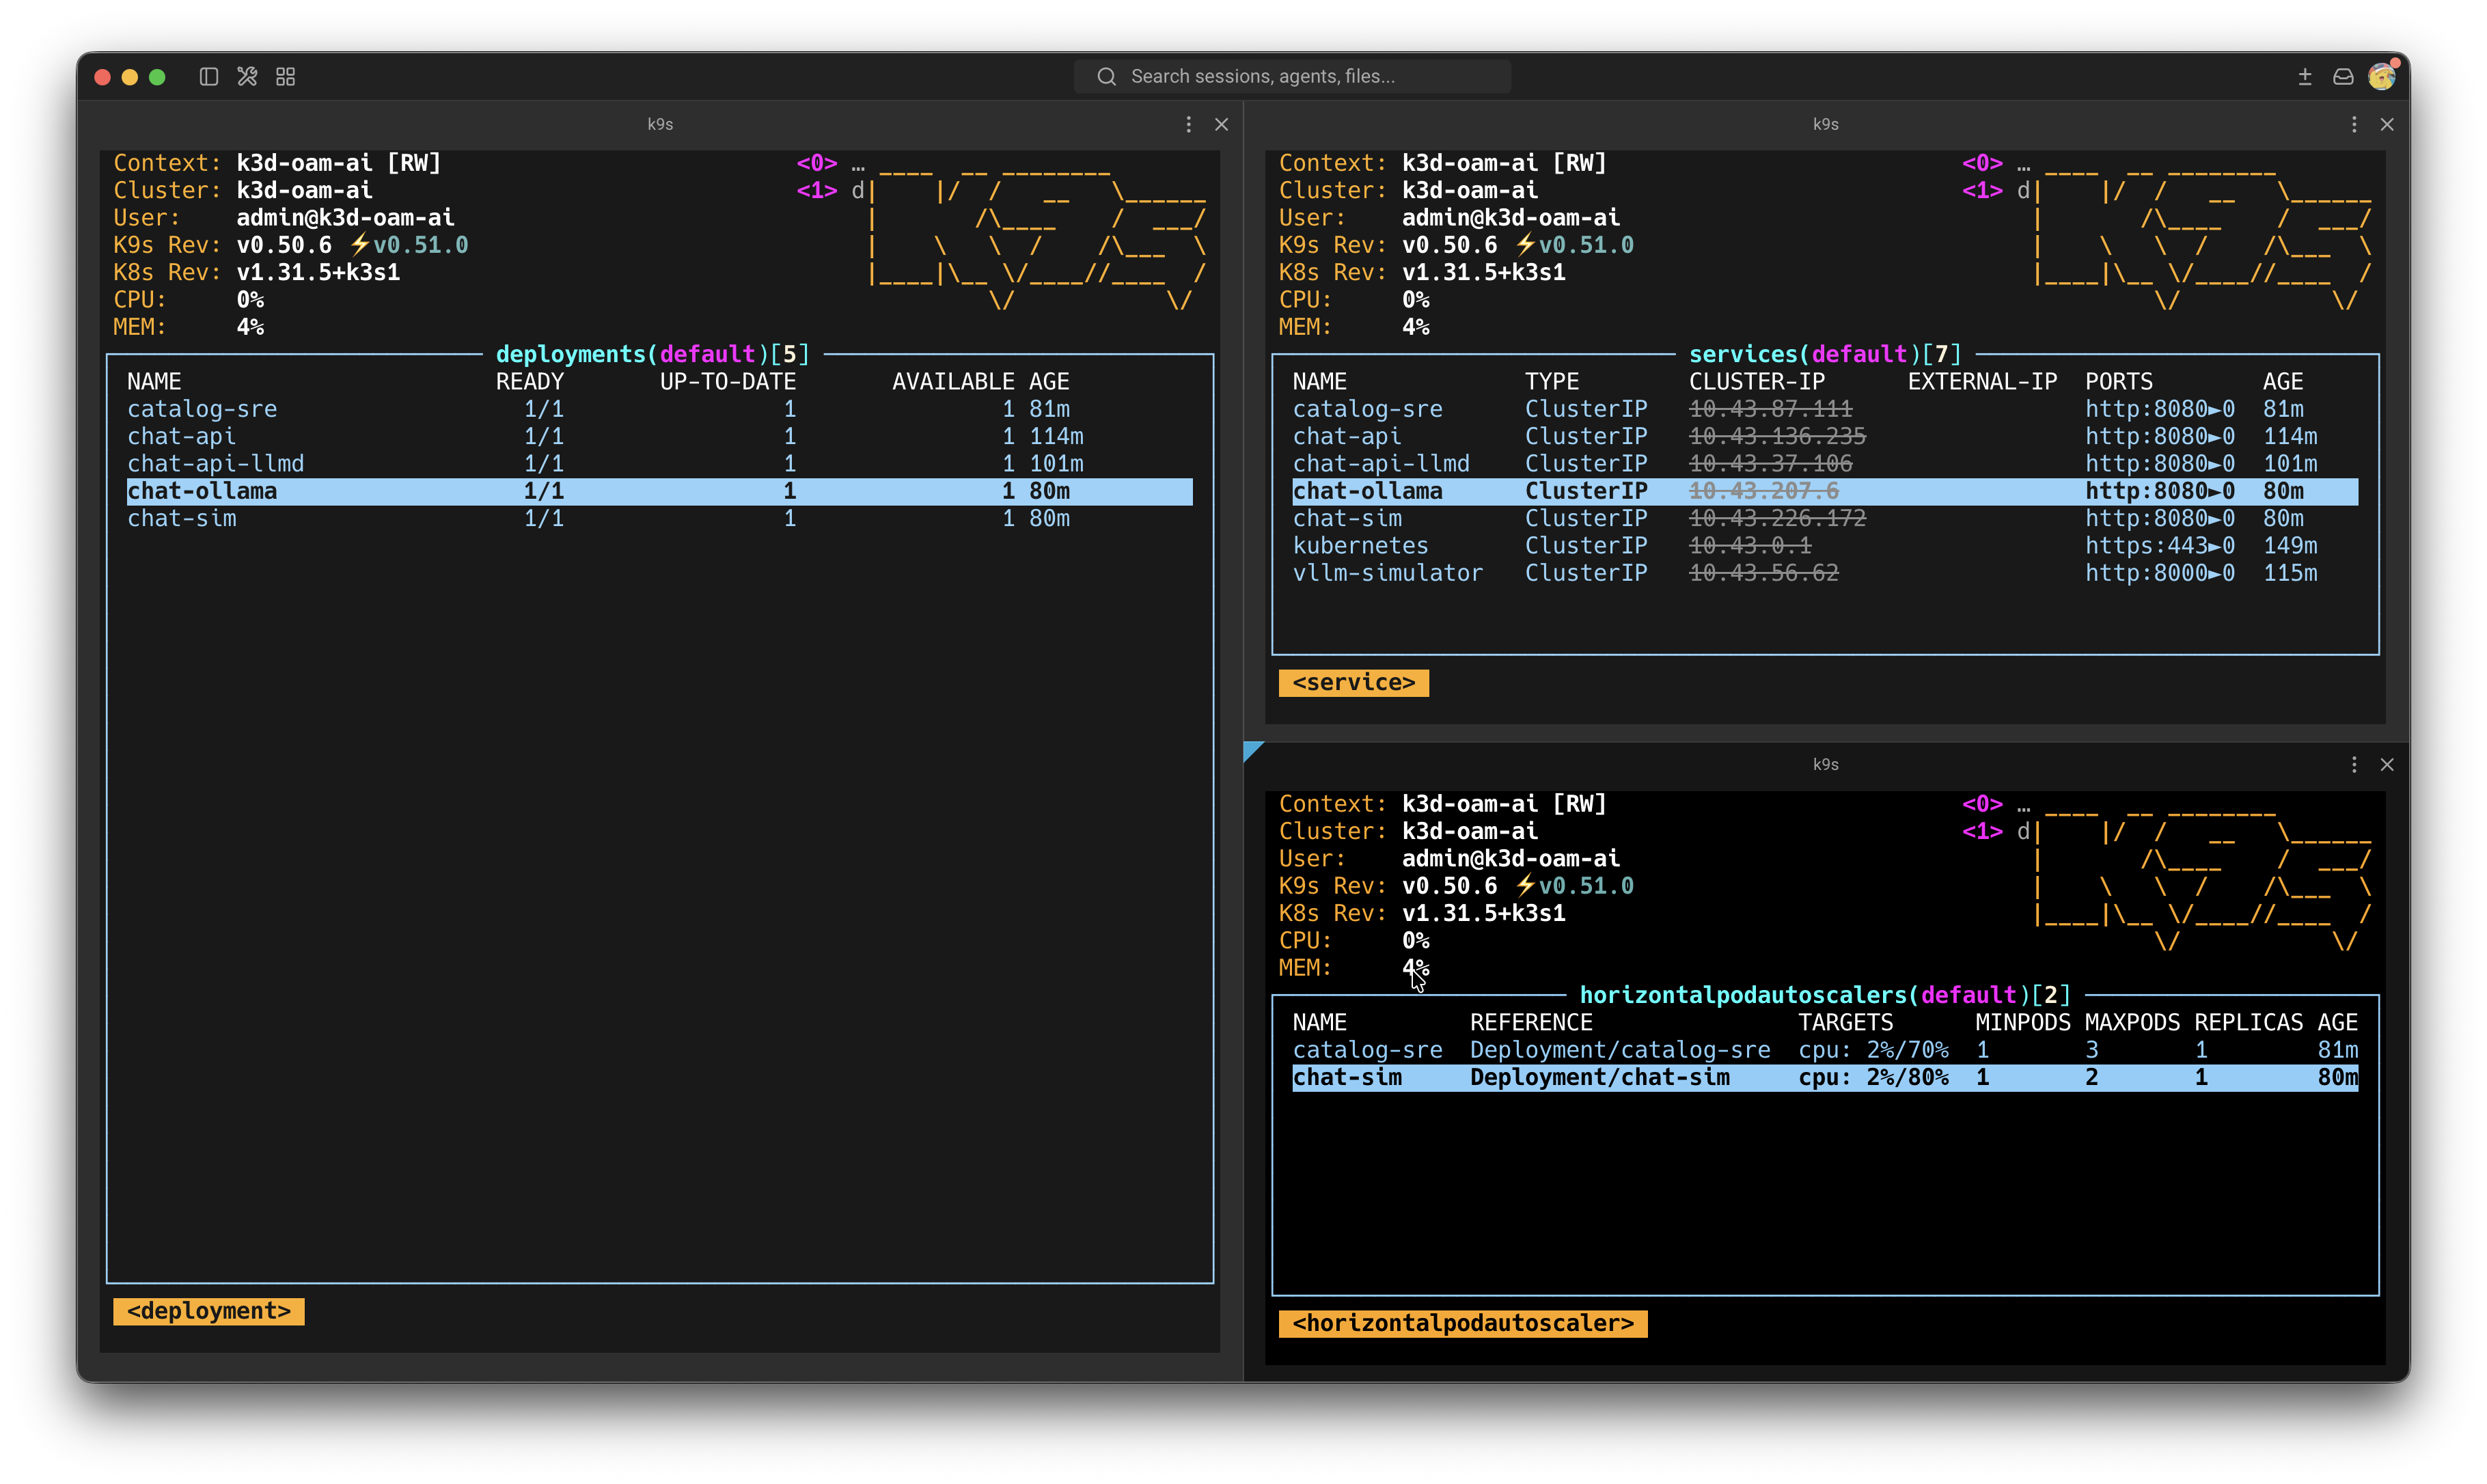This screenshot has width=2487, height=1484.
Task: Select the catalog-sre autoscaler row
Action: (1825, 1050)
